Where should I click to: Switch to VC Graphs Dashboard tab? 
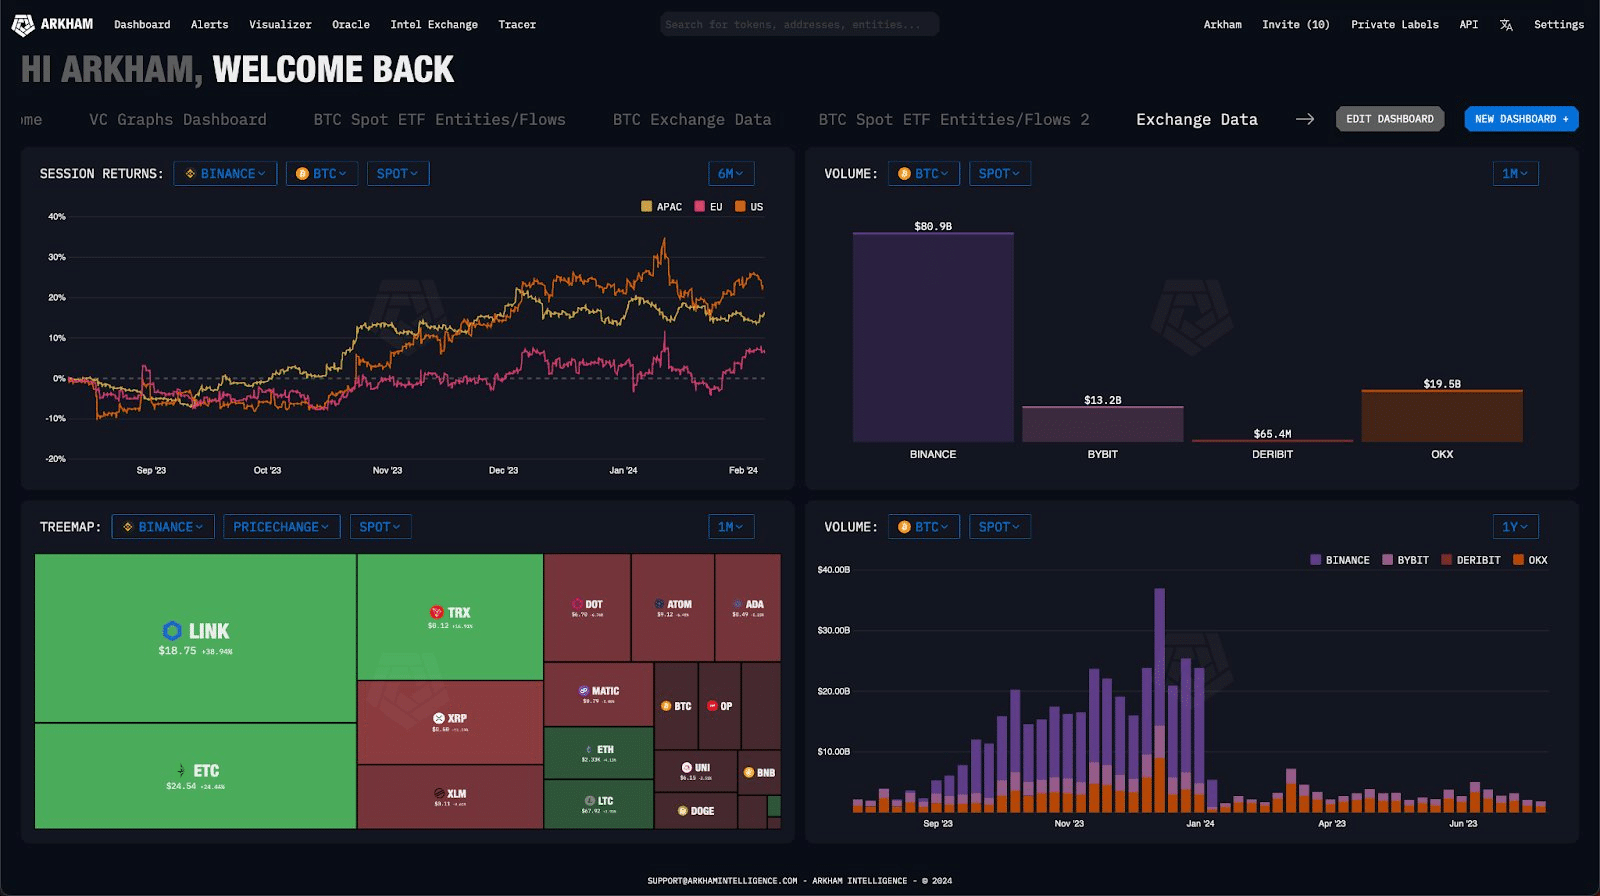pyautogui.click(x=178, y=120)
